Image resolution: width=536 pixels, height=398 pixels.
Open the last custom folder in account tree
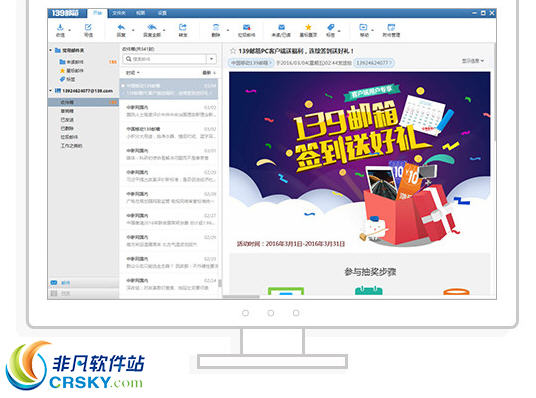point(71,146)
